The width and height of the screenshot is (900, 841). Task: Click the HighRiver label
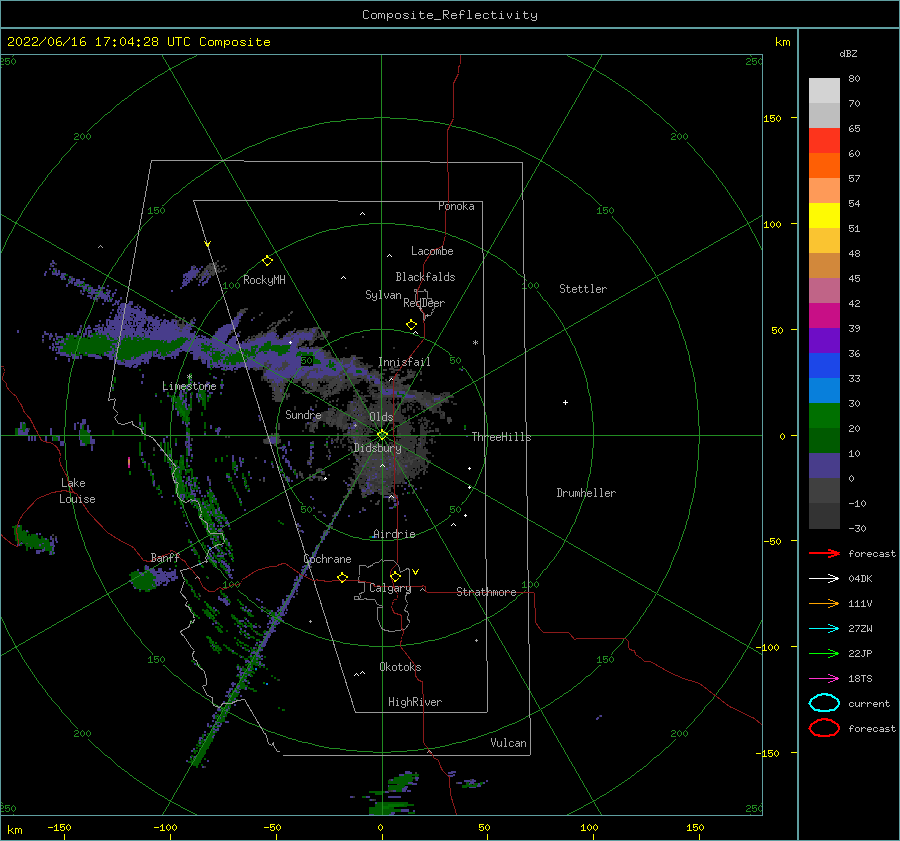point(415,702)
